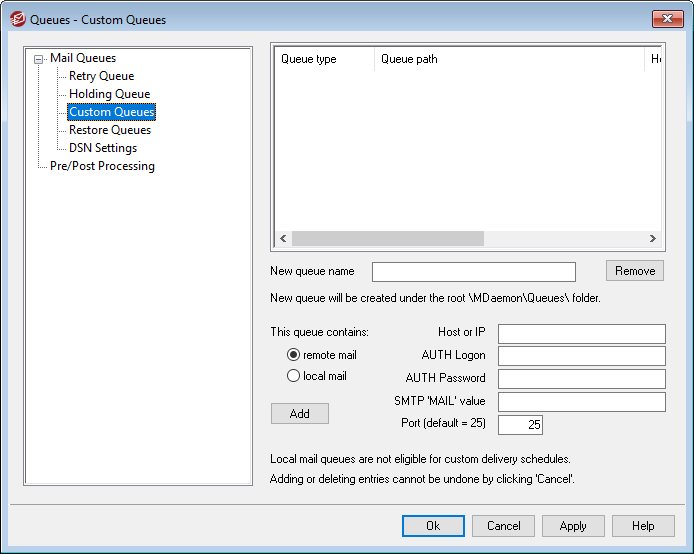Select Retry Queue in the tree

[x=101, y=76]
